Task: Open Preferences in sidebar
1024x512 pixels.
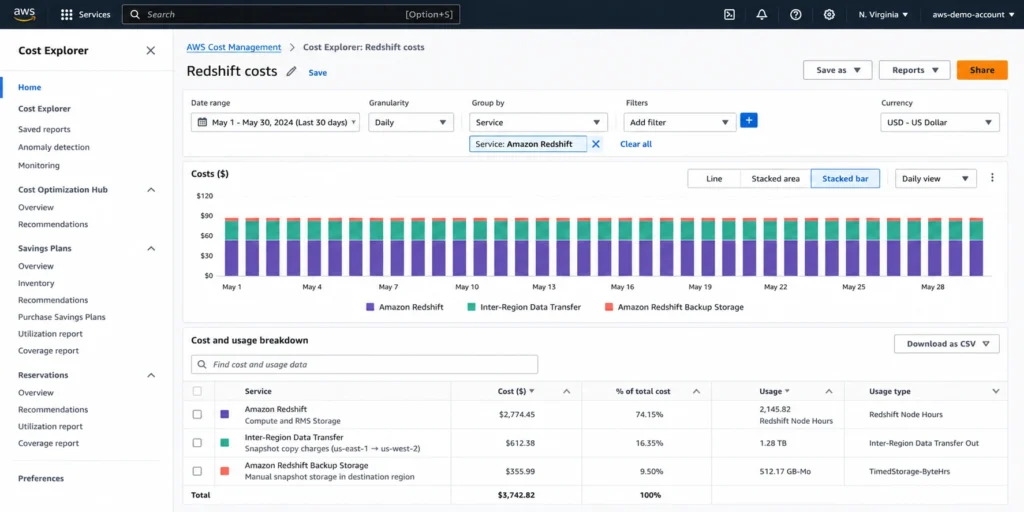Action: point(40,478)
